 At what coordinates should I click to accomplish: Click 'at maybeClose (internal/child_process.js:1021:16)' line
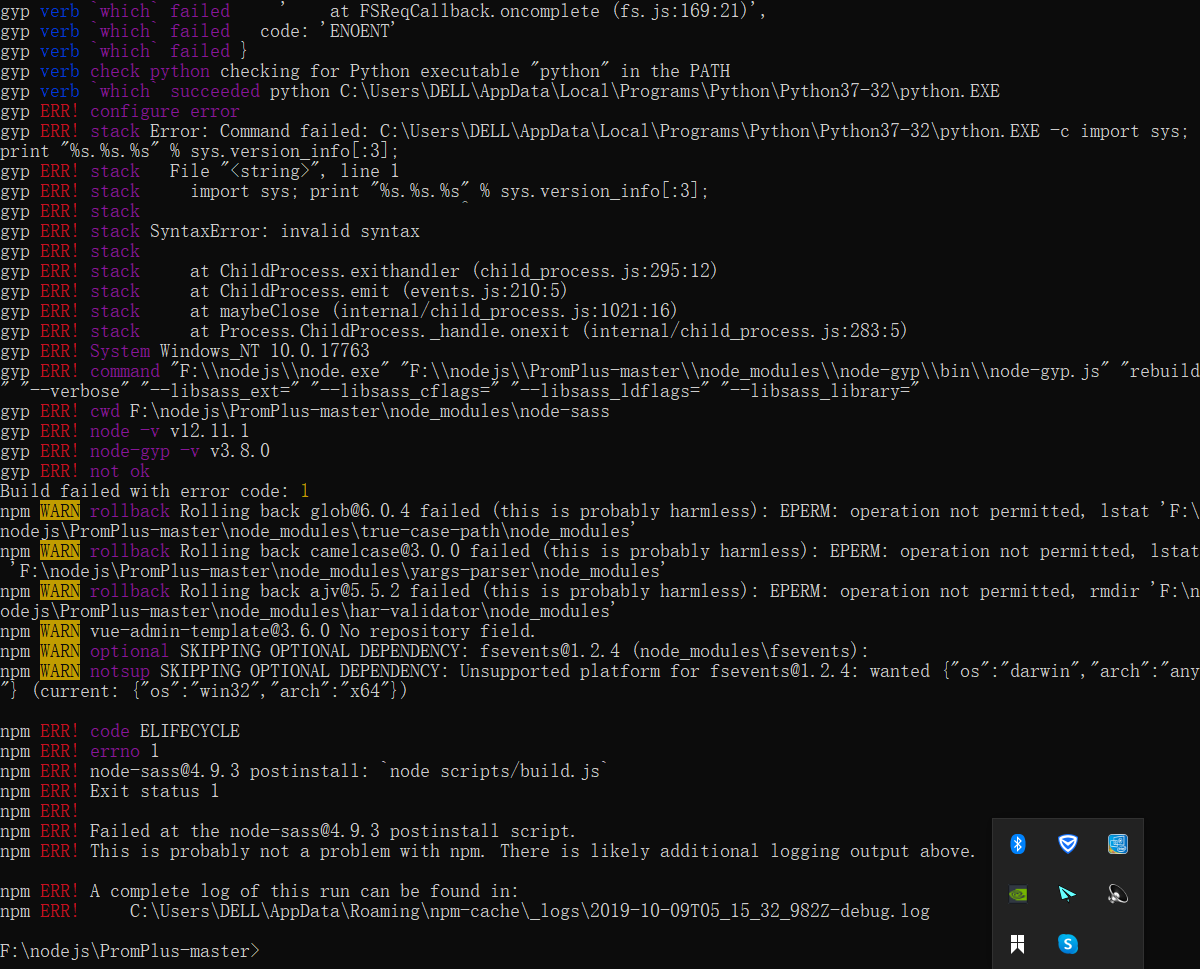(434, 311)
